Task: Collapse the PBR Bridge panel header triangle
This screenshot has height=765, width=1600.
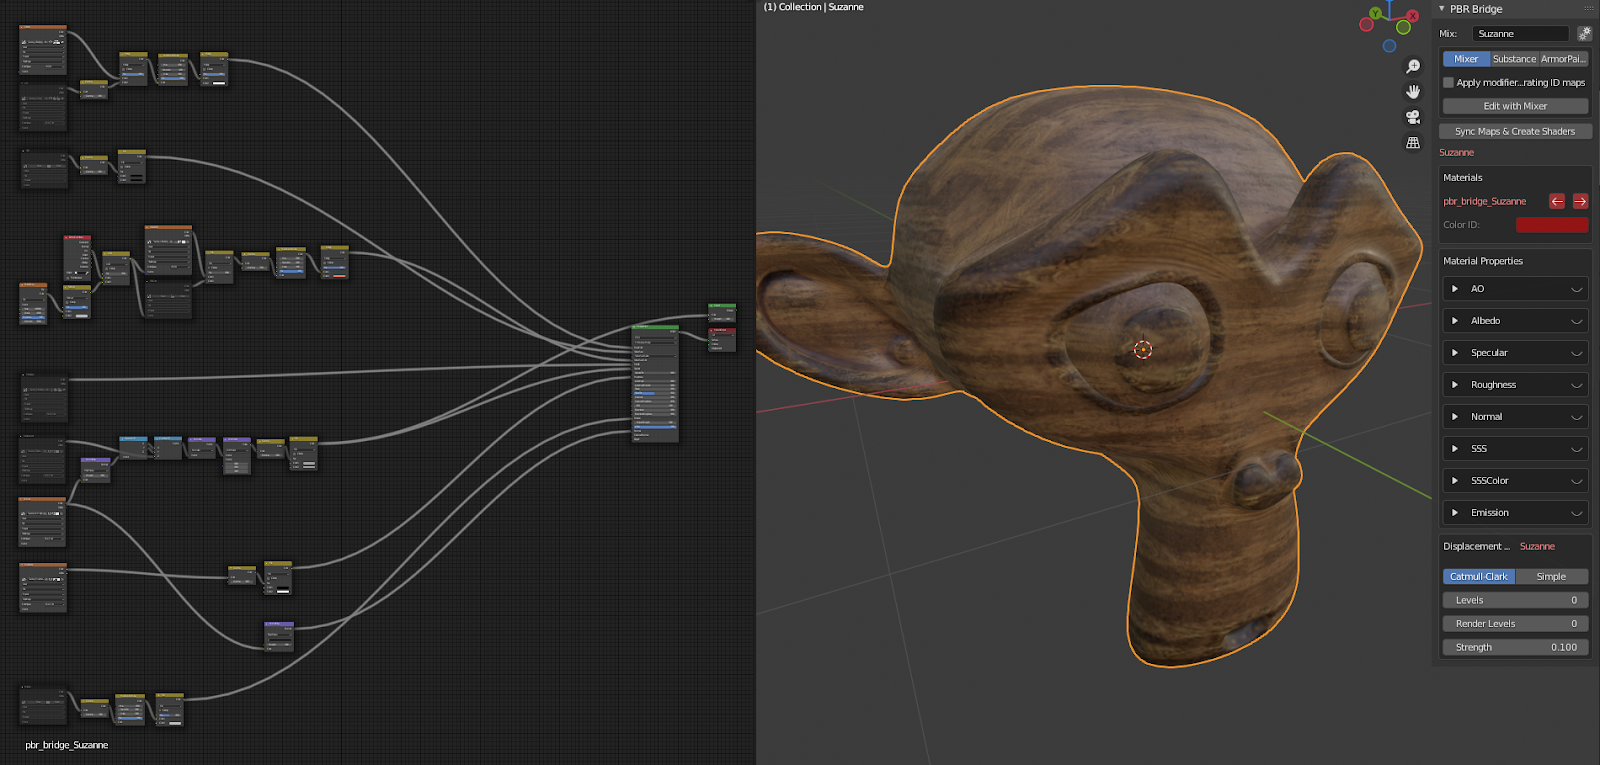Action: click(1442, 9)
